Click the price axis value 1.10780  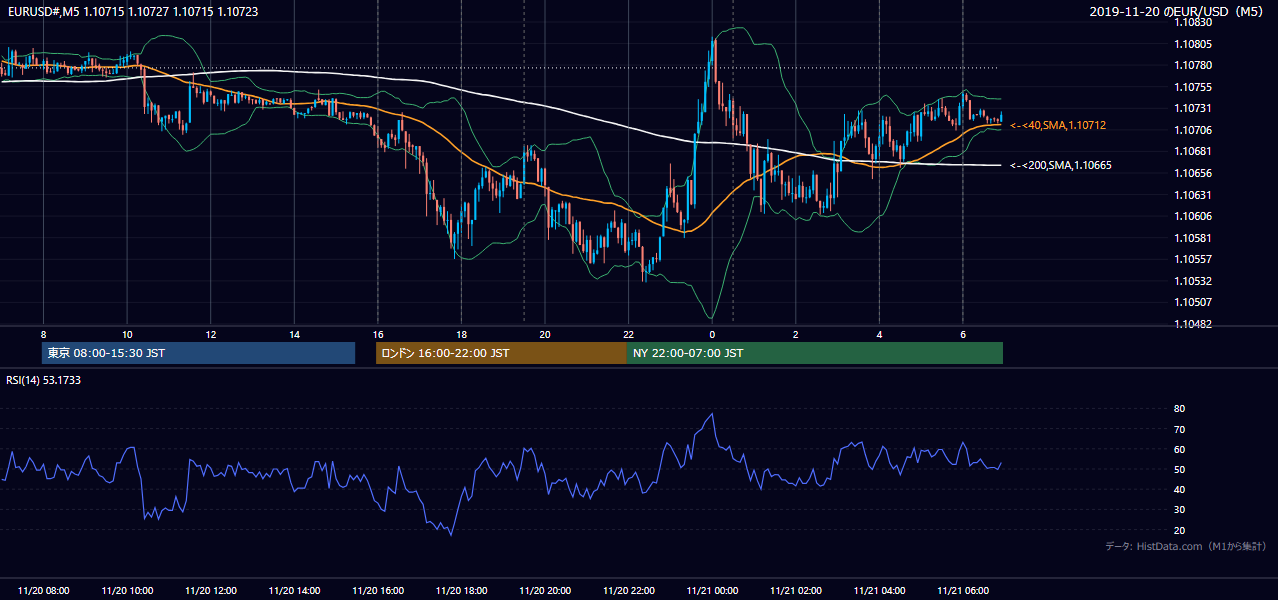1193,66
